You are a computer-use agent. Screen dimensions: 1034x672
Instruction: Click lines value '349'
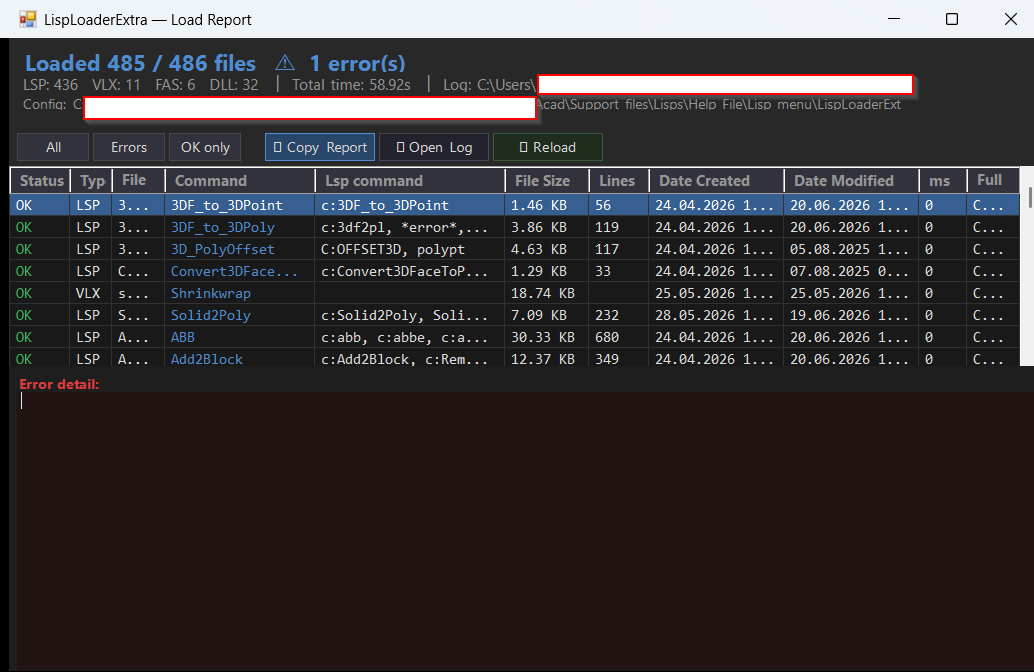click(607, 359)
